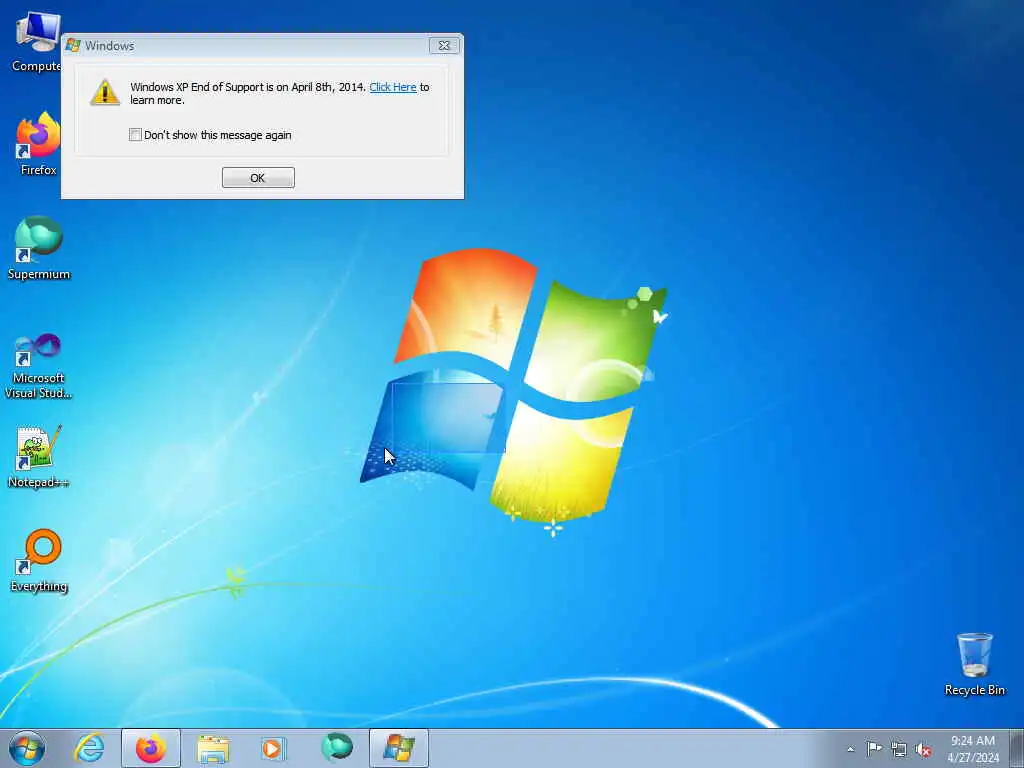Click the Windows flag icon in dialog title
Image resolution: width=1024 pixels, height=768 pixels.
click(73, 45)
